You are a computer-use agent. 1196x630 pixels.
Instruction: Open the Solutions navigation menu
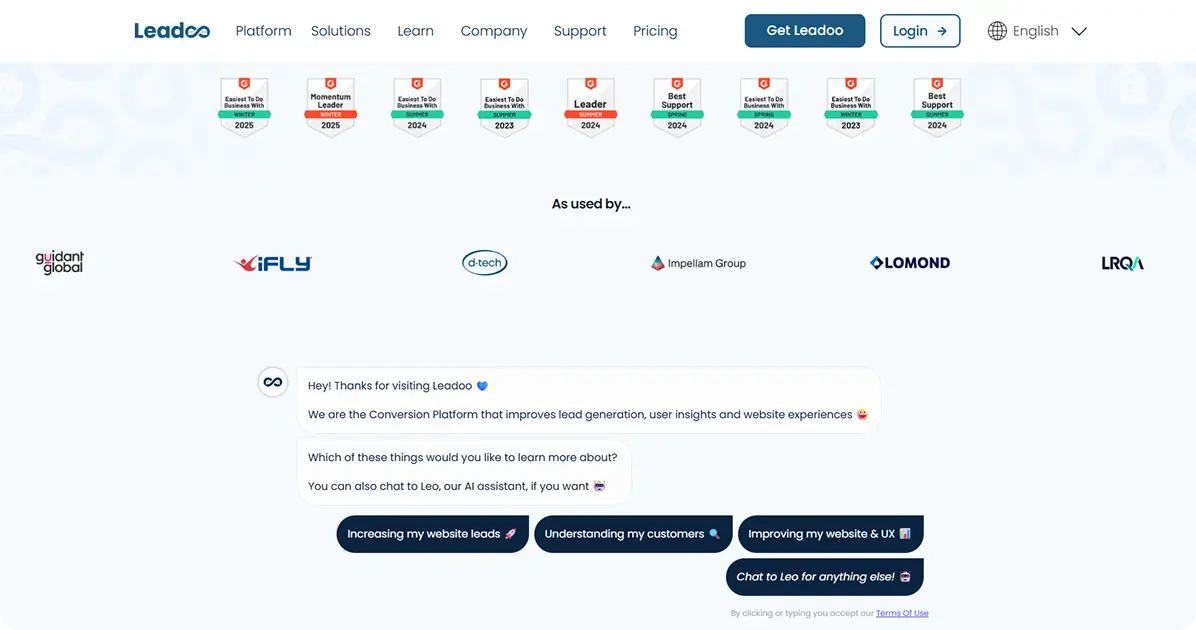click(341, 31)
